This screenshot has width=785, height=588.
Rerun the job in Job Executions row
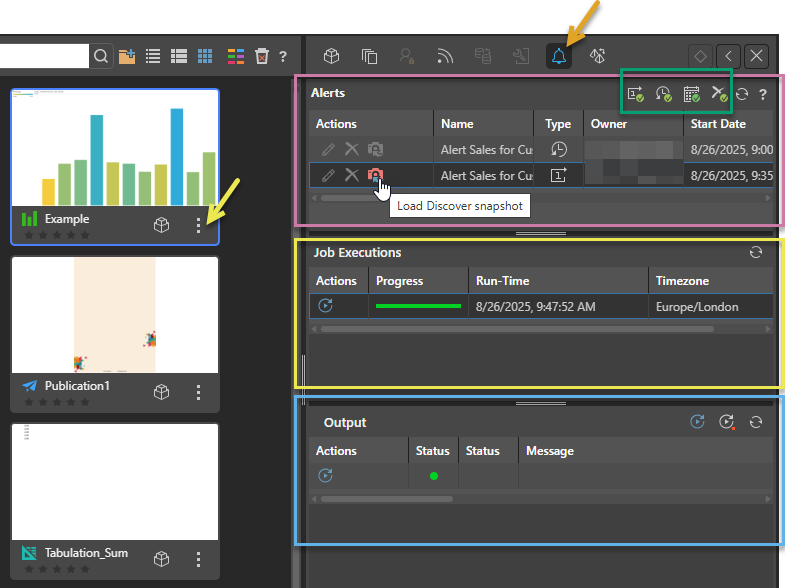tap(325, 306)
